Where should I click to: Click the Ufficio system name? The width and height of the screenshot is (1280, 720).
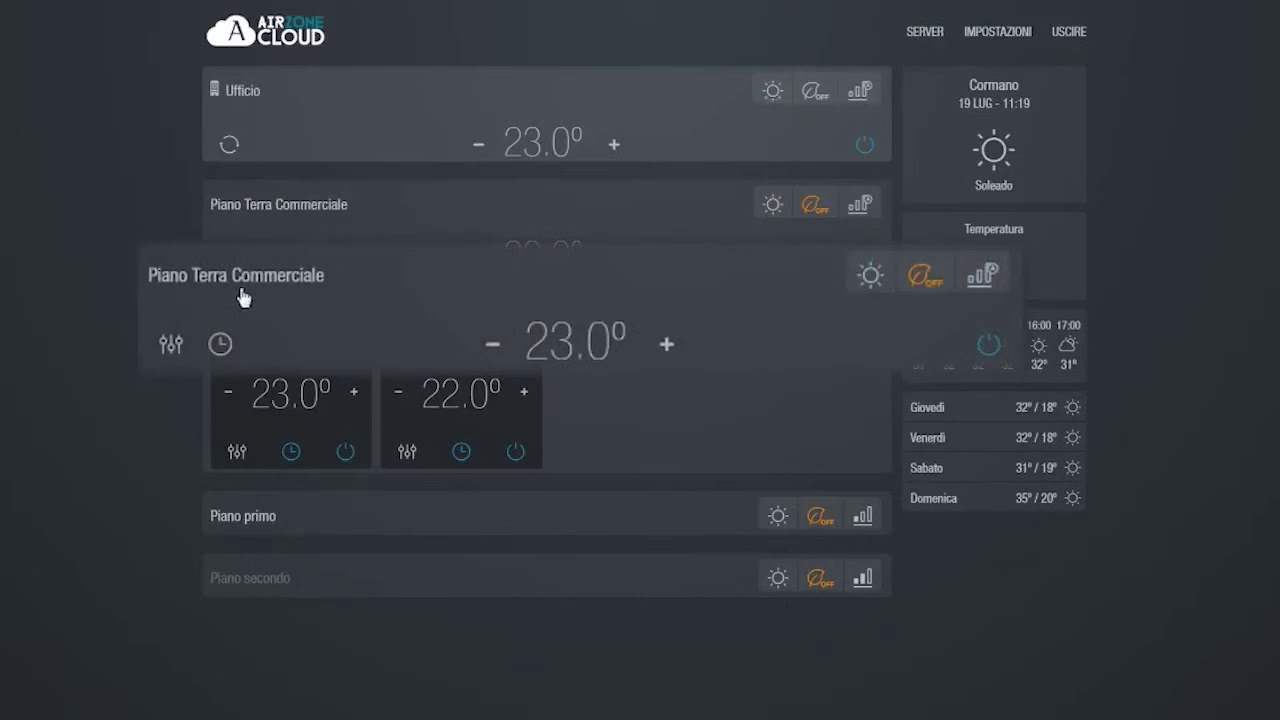pos(242,91)
